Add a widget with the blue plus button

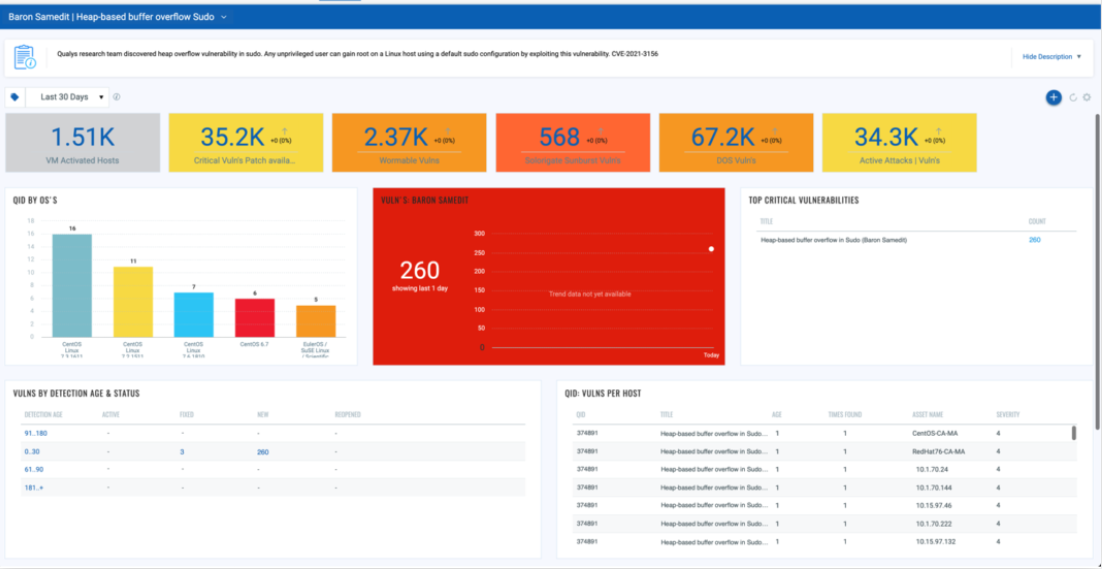point(1053,98)
